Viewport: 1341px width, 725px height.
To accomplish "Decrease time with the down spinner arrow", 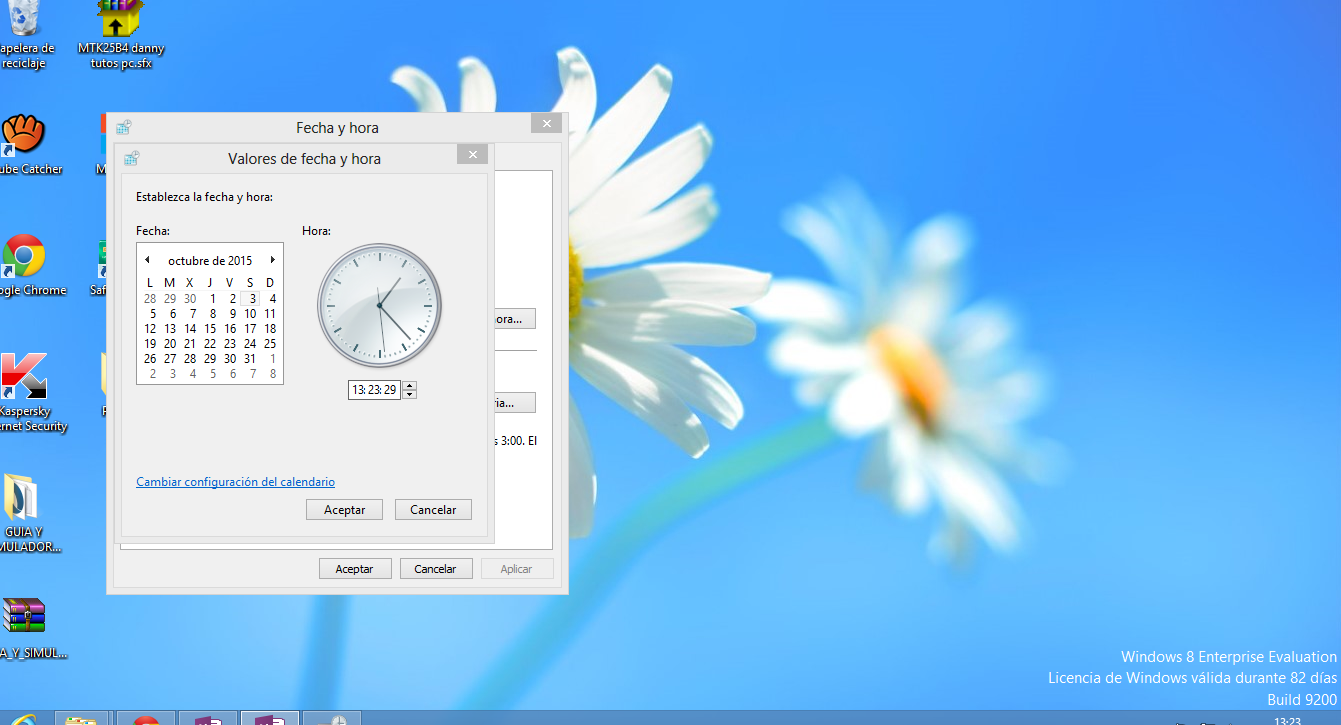I will coord(410,394).
